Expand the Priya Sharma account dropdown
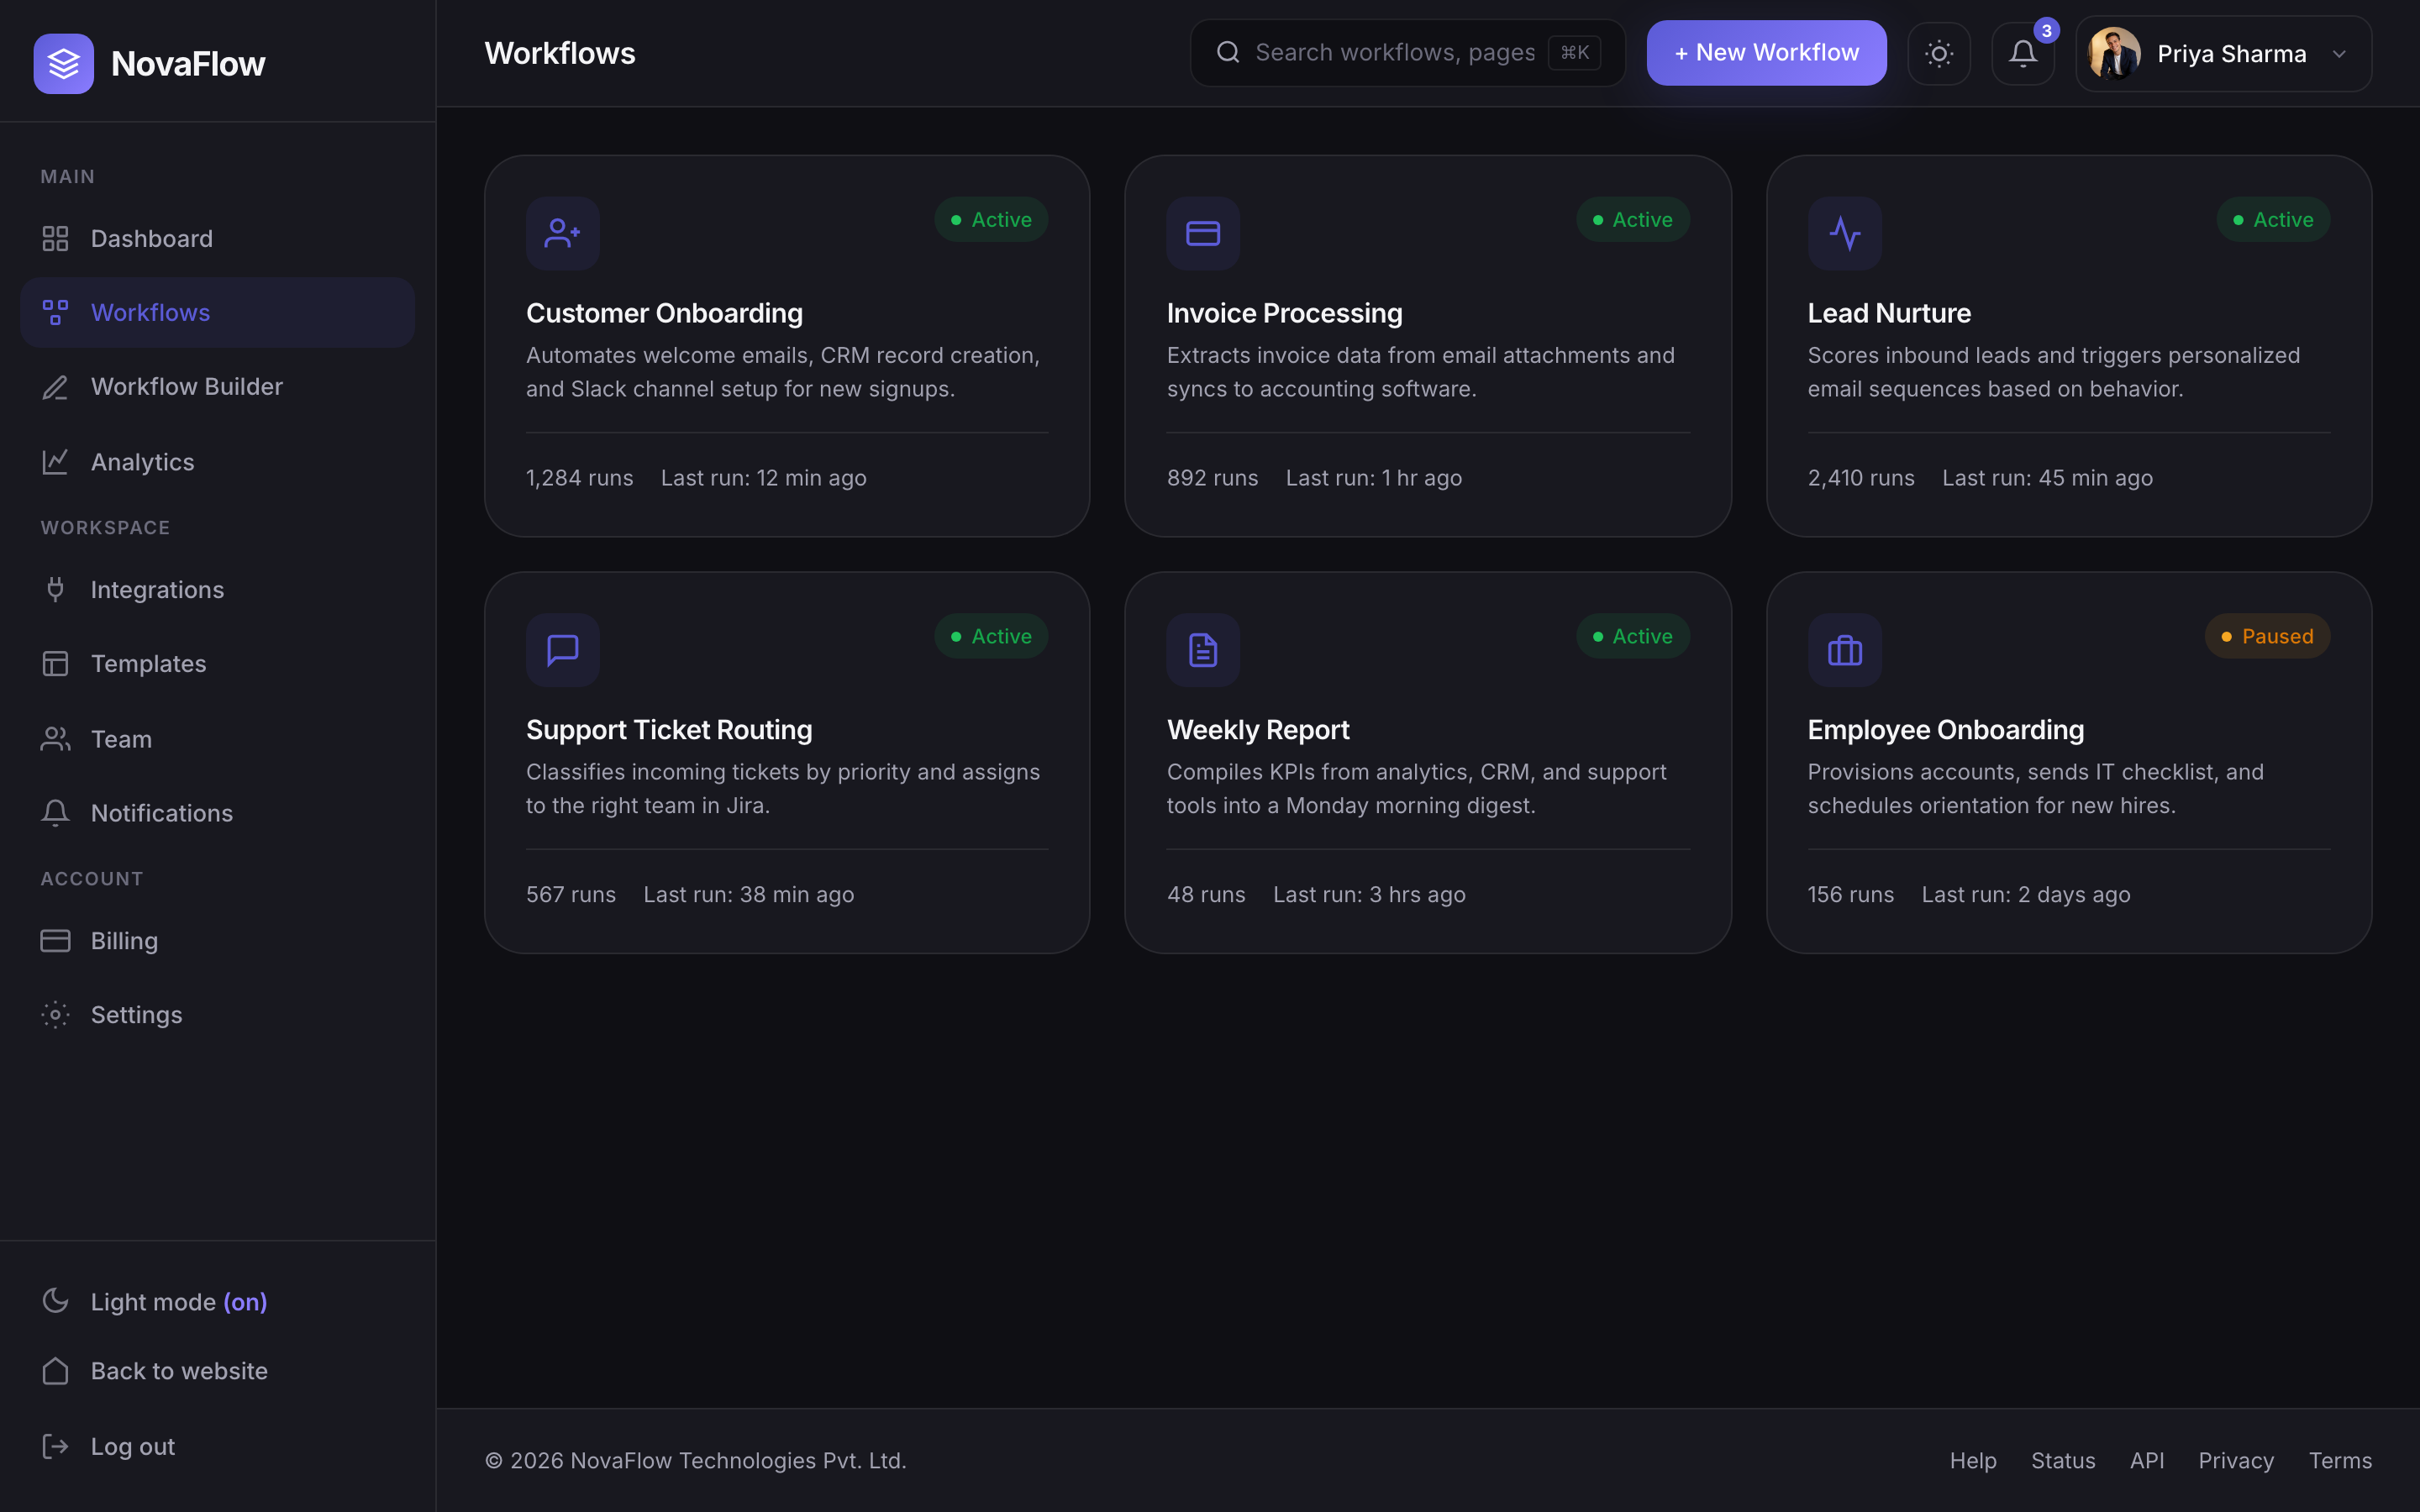The image size is (2420, 1512). pyautogui.click(x=2339, y=54)
